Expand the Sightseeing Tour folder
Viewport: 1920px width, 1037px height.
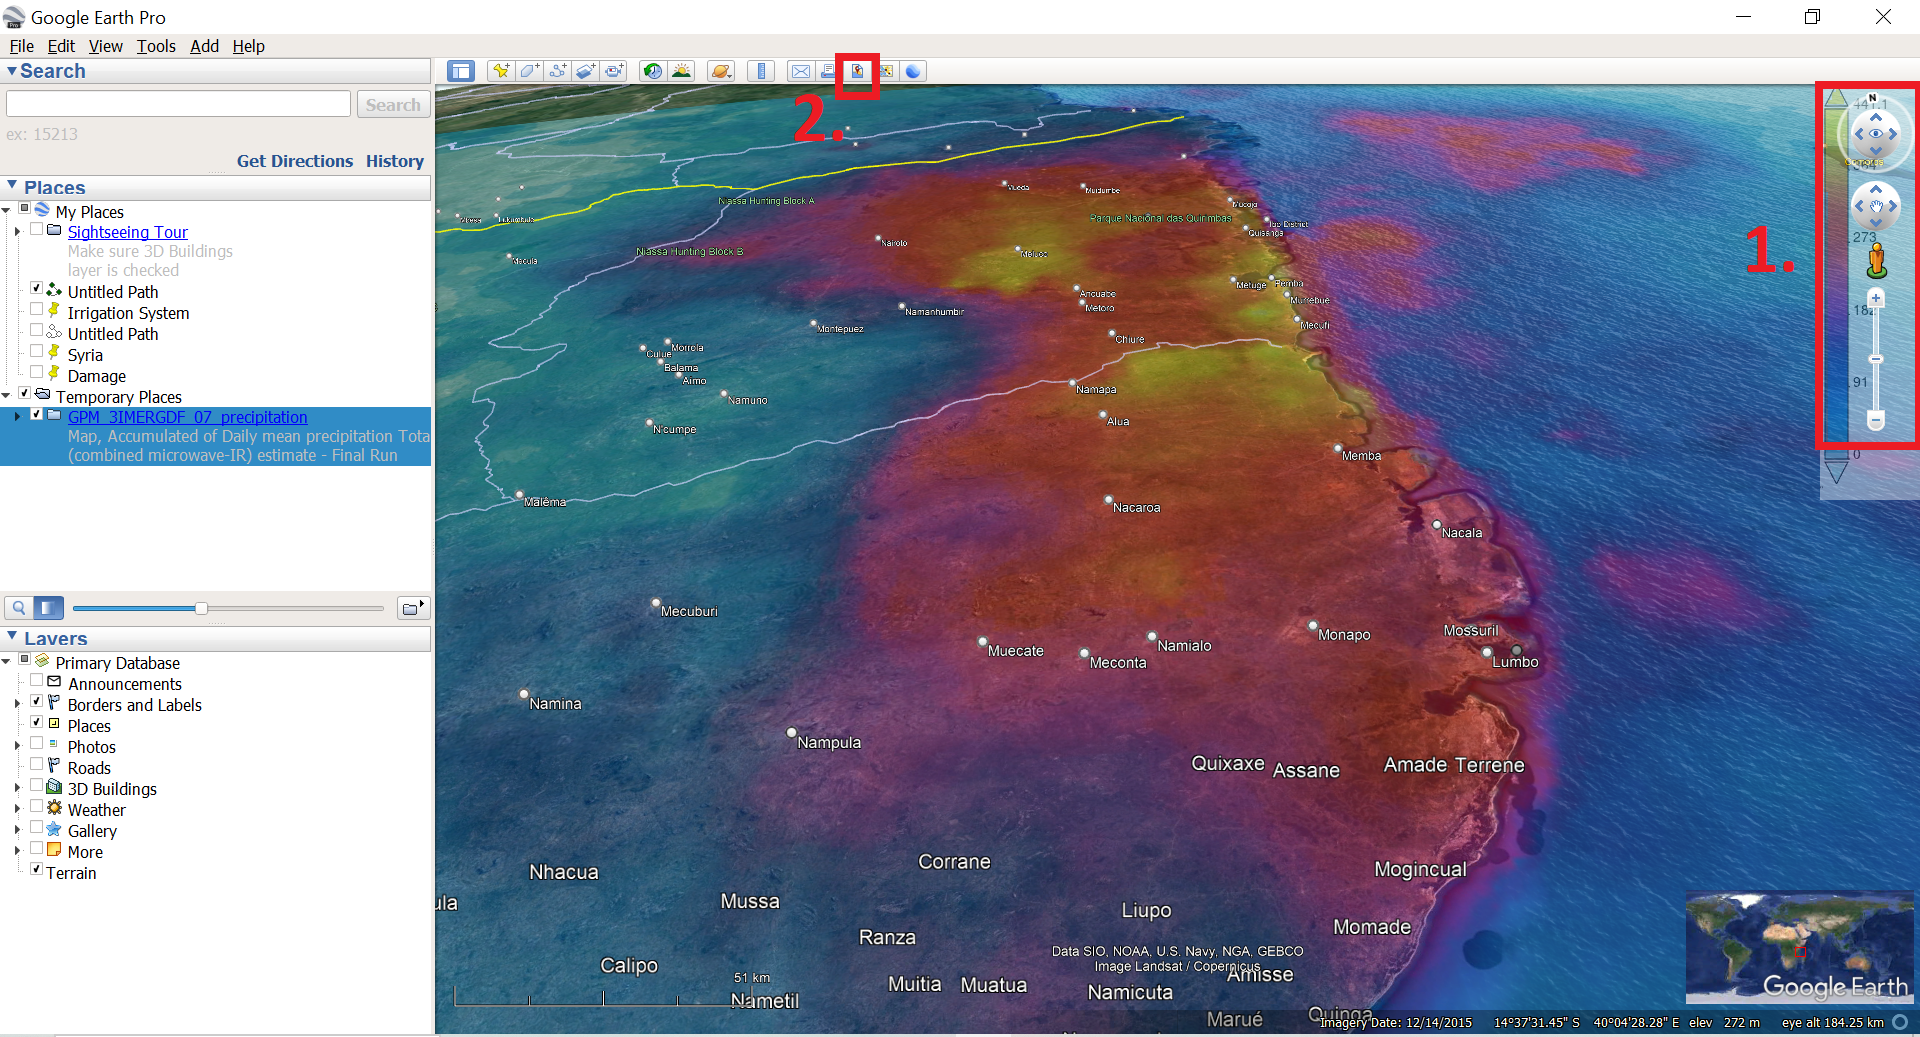click(x=17, y=231)
